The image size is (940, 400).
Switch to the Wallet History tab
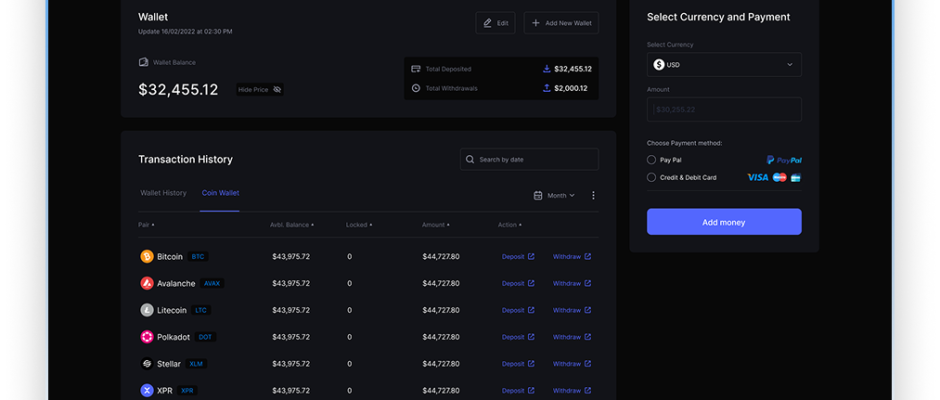(x=163, y=193)
